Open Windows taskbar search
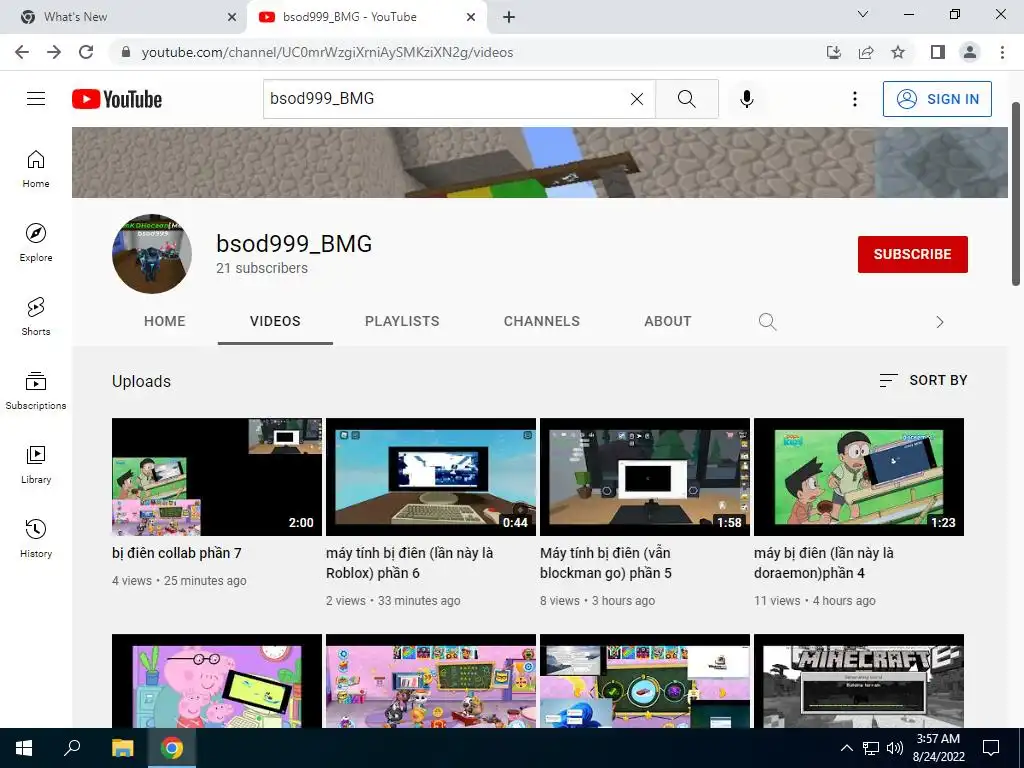 click(x=72, y=748)
